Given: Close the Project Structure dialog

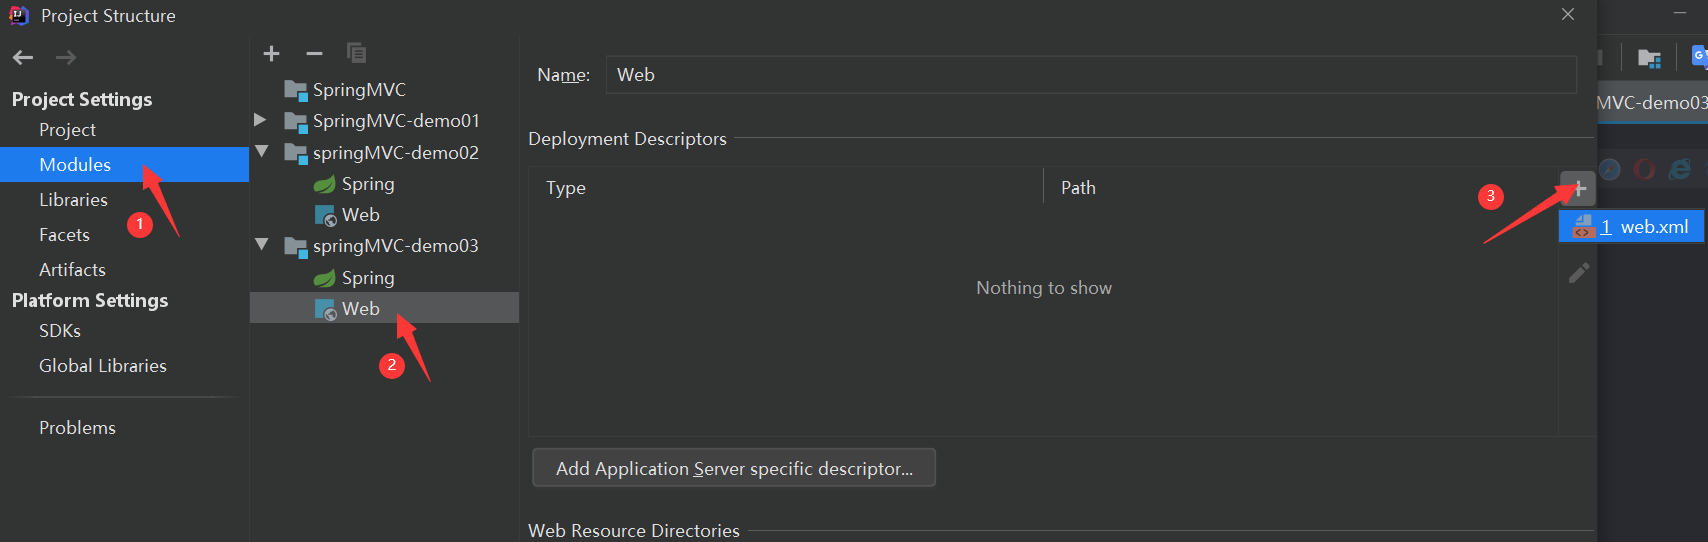Looking at the screenshot, I should click(x=1568, y=14).
